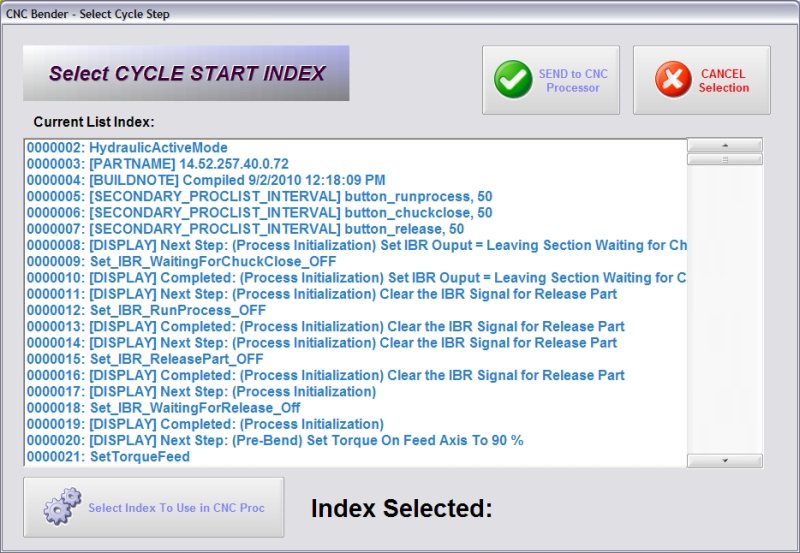800x553 pixels.
Task: Pick the button_chuckclose, 50 entry
Action: (x=259, y=213)
